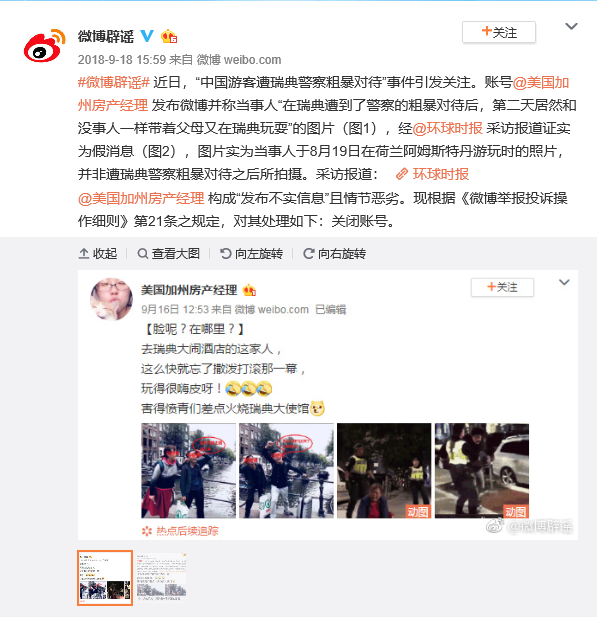Select the first highlighted image thumbnail

click(x=105, y=578)
